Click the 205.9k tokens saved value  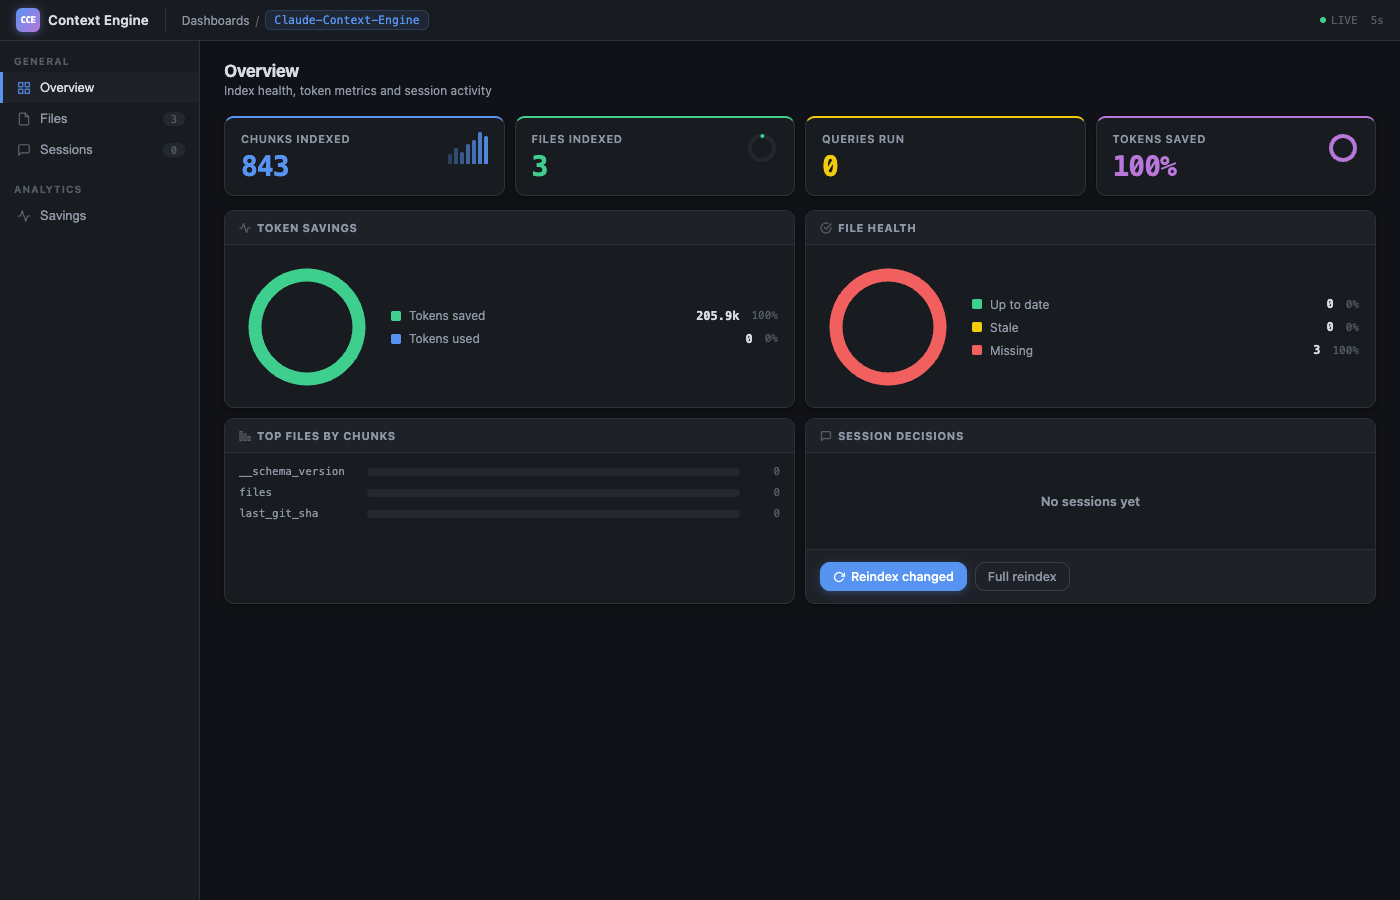tap(718, 316)
